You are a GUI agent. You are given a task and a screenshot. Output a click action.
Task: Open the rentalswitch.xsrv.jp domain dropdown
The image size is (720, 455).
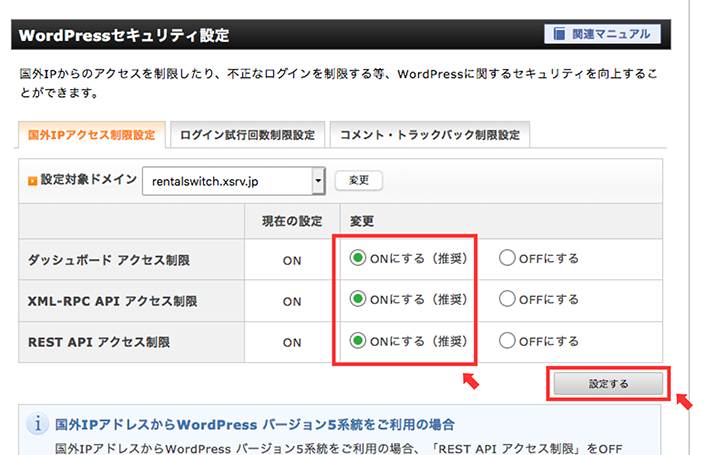pyautogui.click(x=234, y=181)
